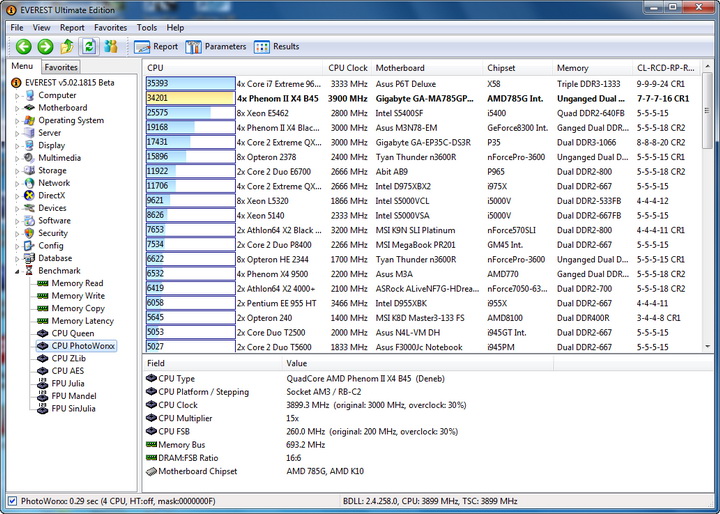The height and width of the screenshot is (514, 720).
Task: Click the users icon in toolbar
Action: click(111, 46)
